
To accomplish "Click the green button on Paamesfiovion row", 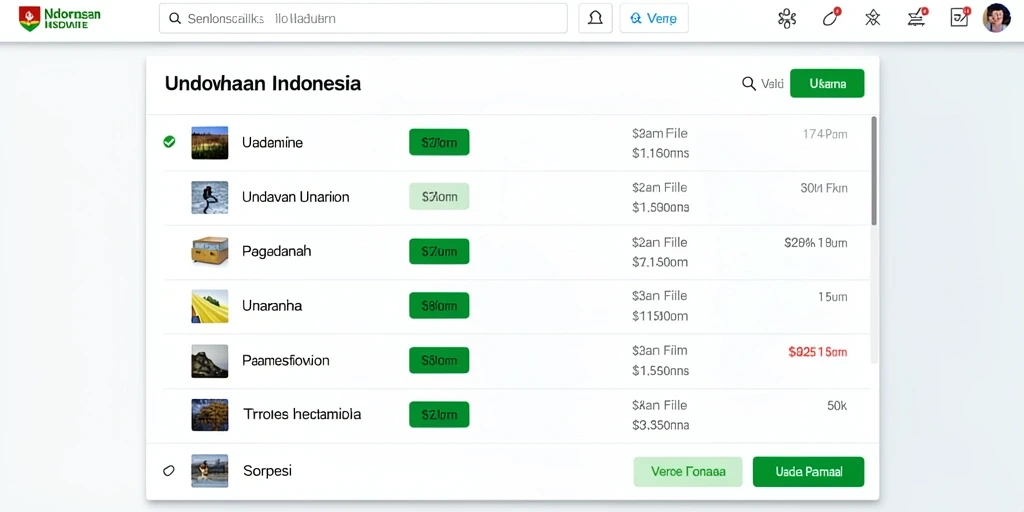I will (439, 360).
